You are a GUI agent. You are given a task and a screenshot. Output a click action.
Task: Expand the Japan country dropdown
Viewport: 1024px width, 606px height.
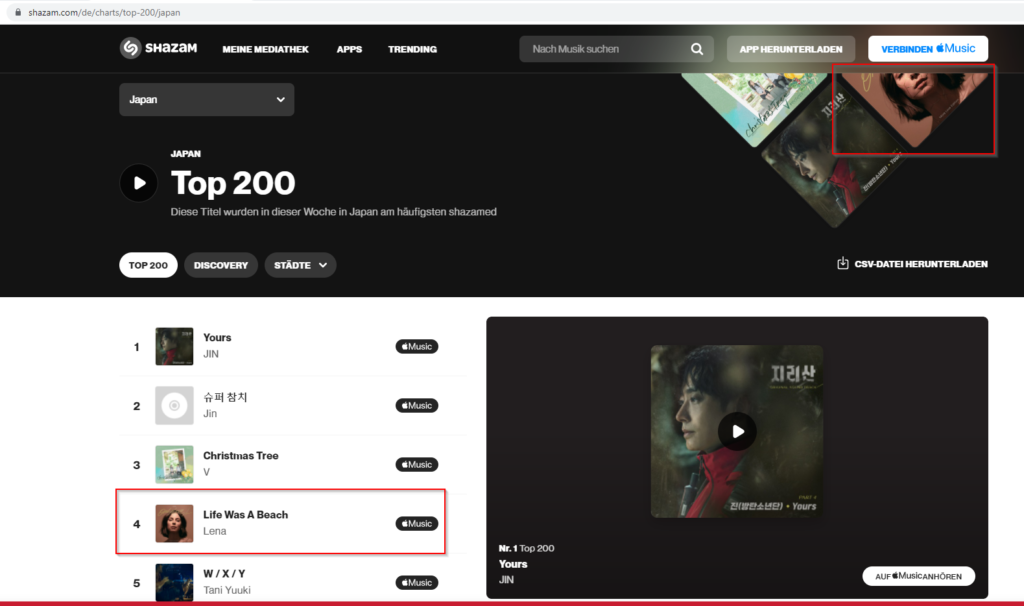[206, 99]
